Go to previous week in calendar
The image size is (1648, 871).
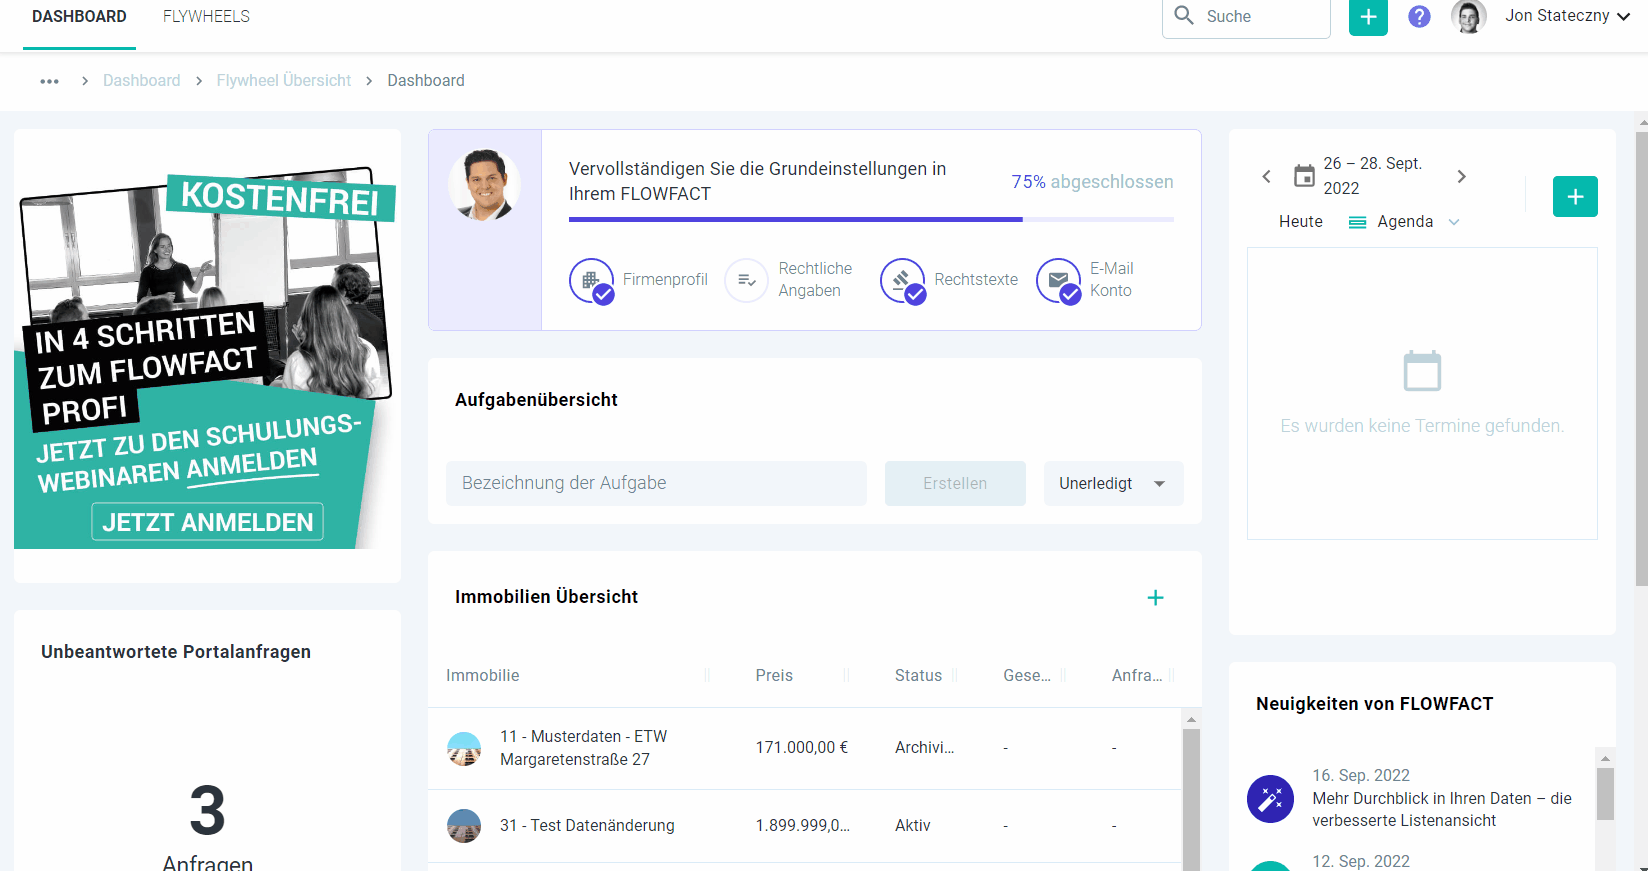click(x=1266, y=176)
